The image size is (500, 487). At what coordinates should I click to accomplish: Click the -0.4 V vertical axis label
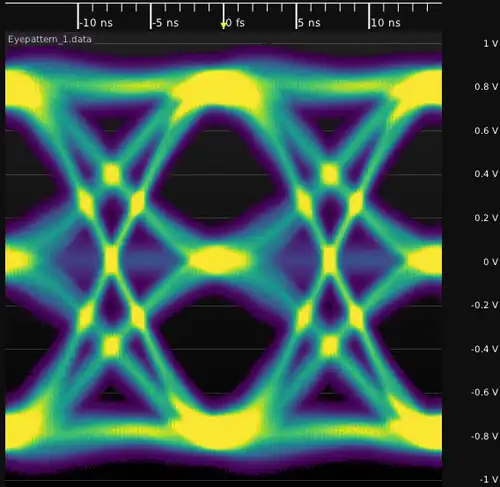point(485,349)
